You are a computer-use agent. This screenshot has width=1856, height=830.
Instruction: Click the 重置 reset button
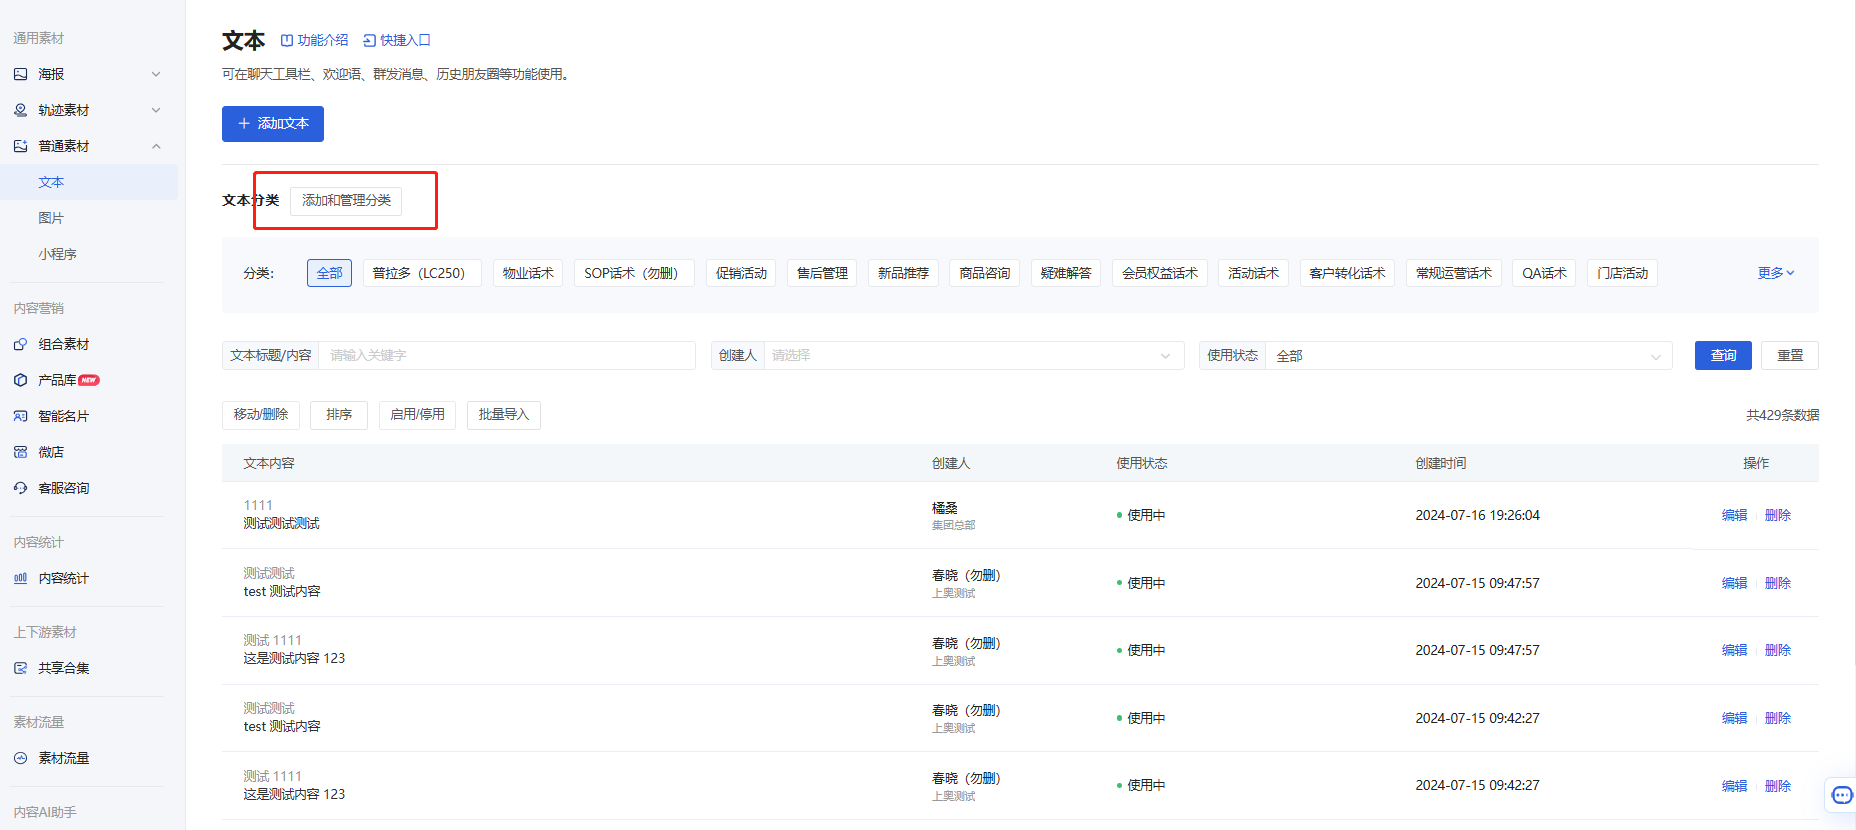[x=1790, y=355]
